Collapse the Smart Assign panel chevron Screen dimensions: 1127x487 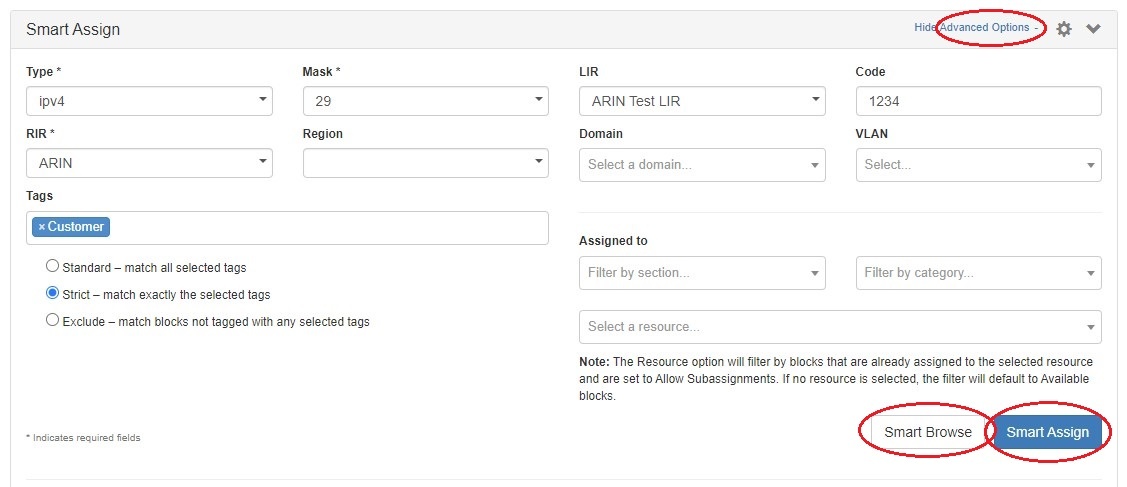pos(1093,29)
